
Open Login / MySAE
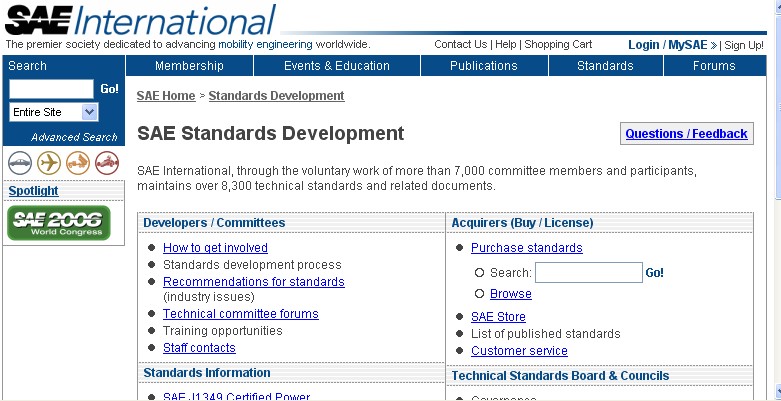pos(672,45)
